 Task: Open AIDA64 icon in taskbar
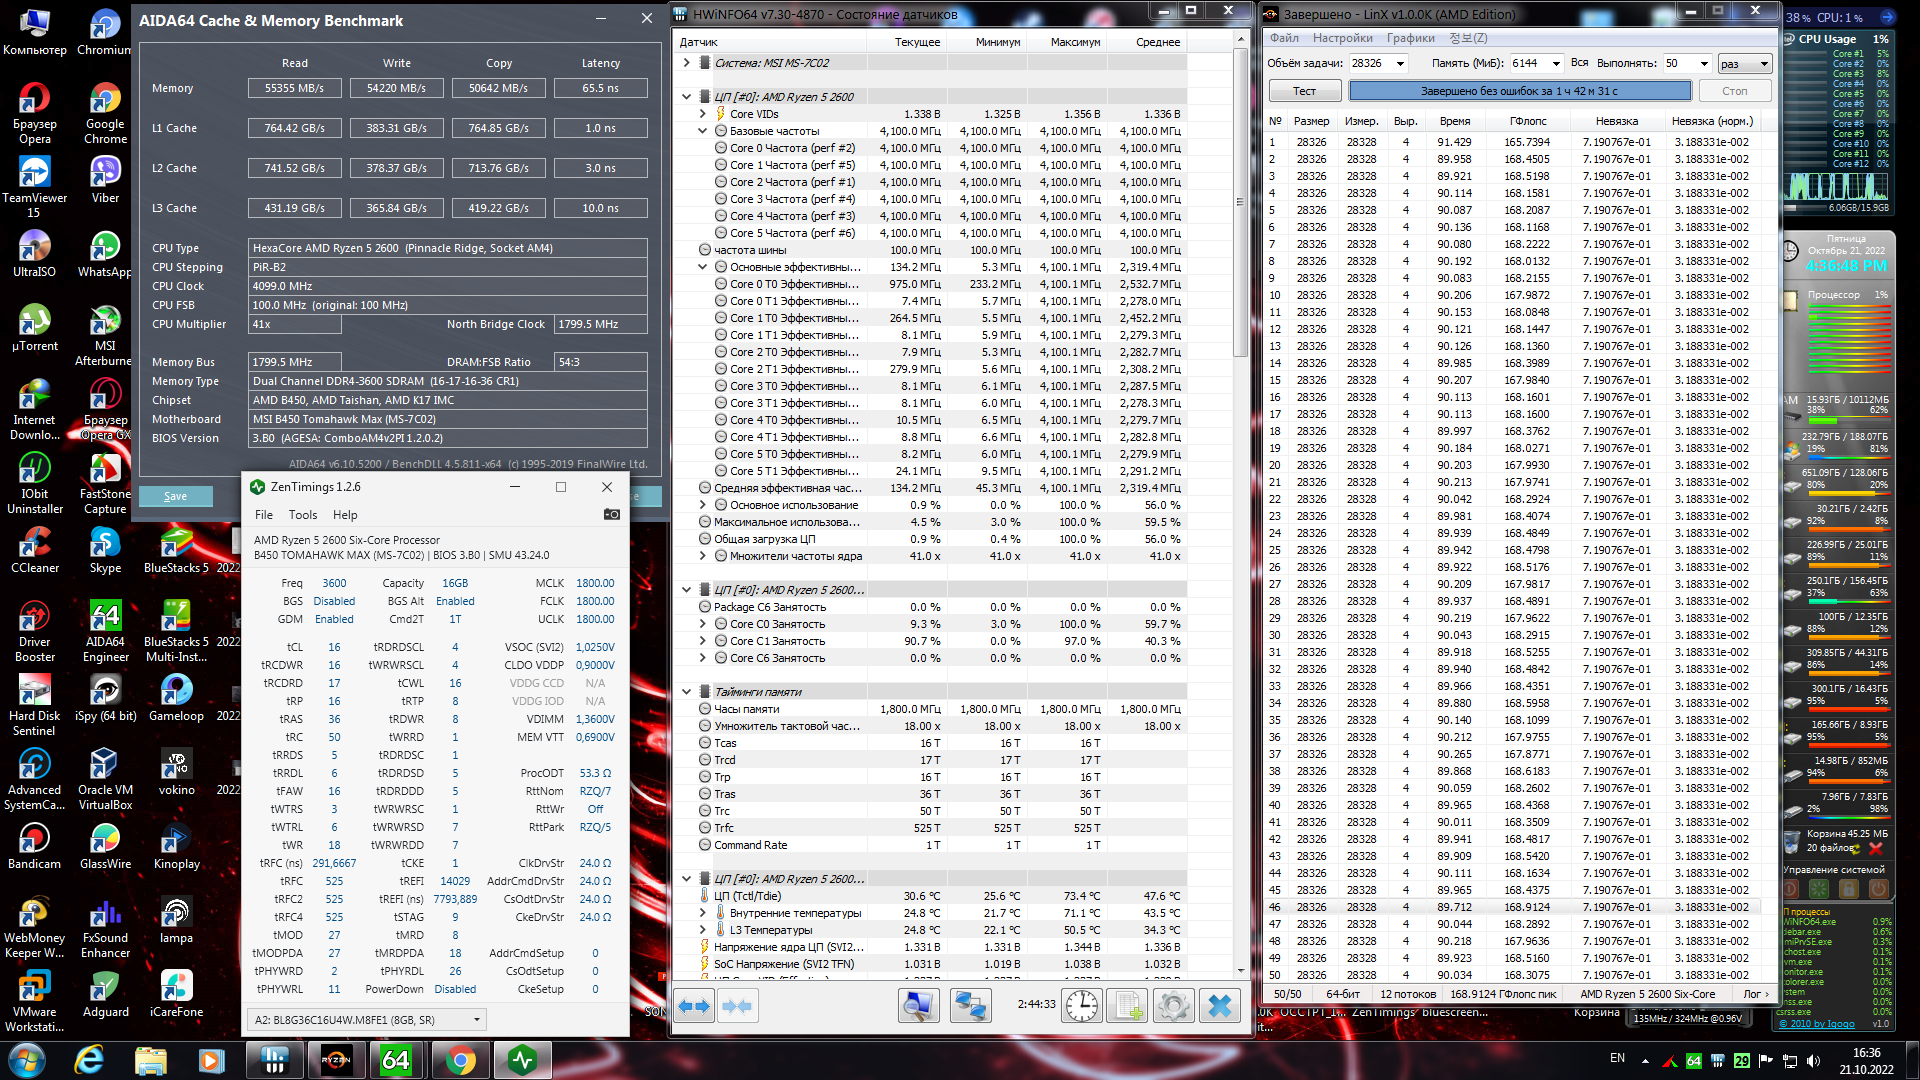tap(396, 1060)
